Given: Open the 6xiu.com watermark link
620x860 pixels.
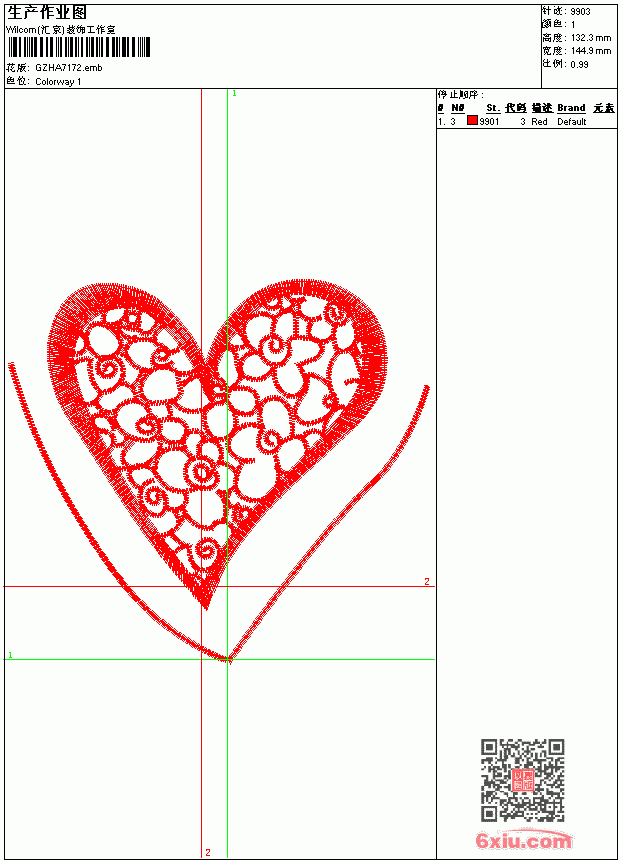Looking at the screenshot, I should pos(523,839).
